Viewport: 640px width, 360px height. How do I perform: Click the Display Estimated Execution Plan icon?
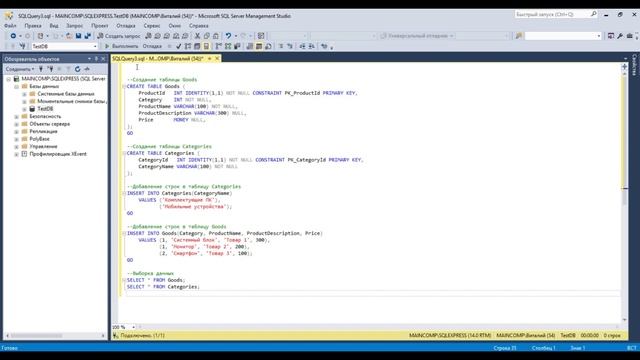point(188,46)
